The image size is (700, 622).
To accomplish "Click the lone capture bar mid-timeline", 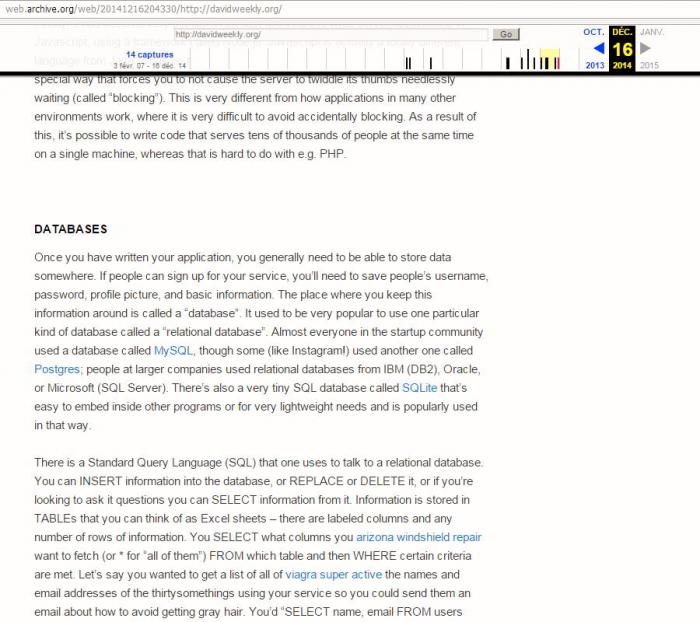I will [x=431, y=63].
